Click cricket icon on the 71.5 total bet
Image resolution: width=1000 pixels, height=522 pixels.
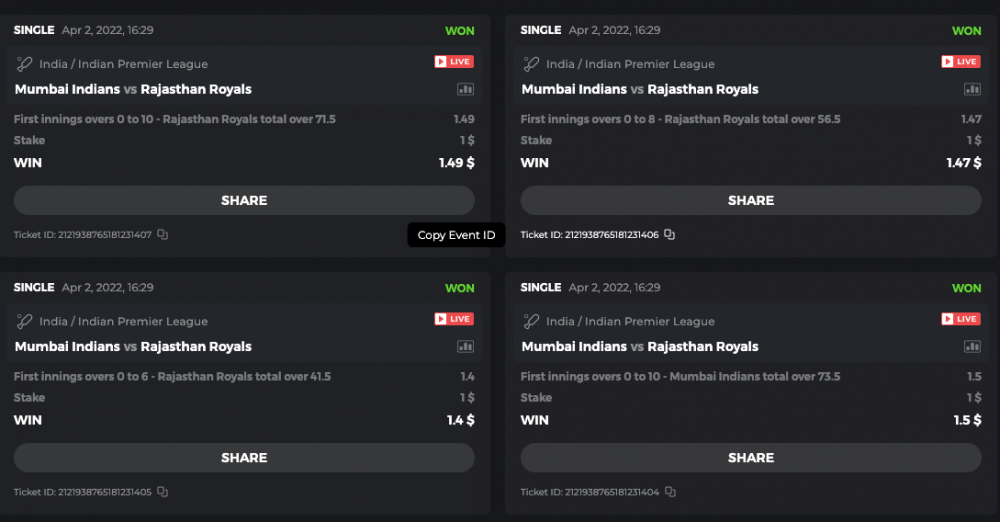pos(25,64)
